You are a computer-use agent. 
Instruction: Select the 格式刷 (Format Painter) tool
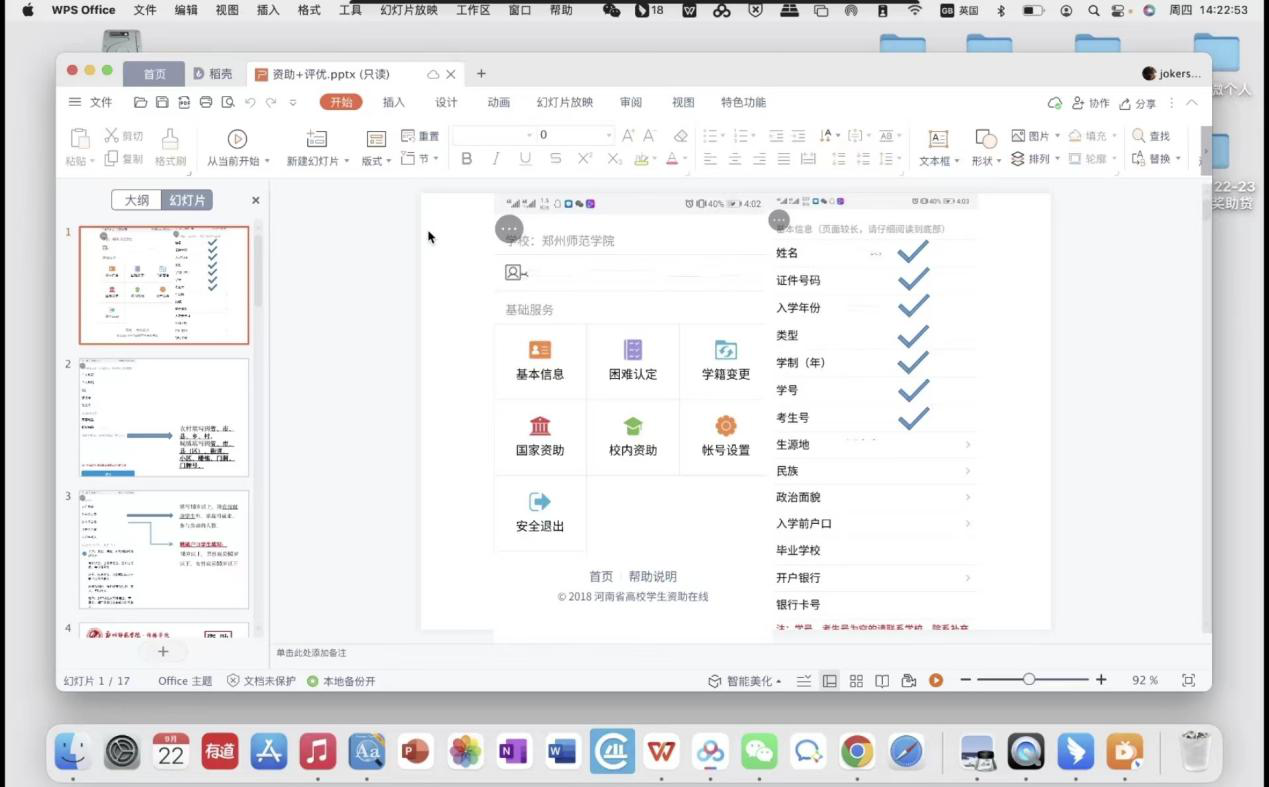coord(170,147)
